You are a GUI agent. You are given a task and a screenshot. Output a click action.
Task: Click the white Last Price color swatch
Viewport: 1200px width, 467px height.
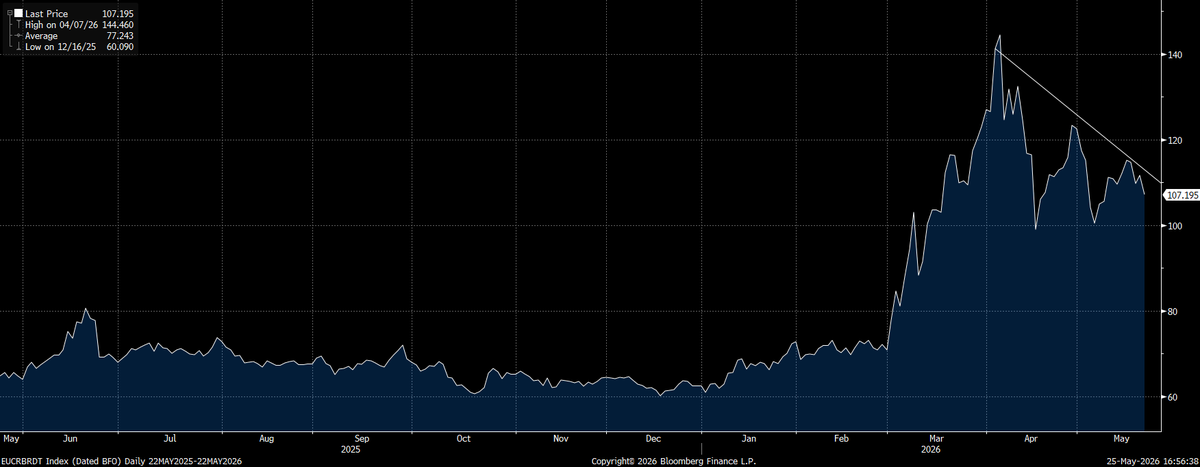coord(17,11)
